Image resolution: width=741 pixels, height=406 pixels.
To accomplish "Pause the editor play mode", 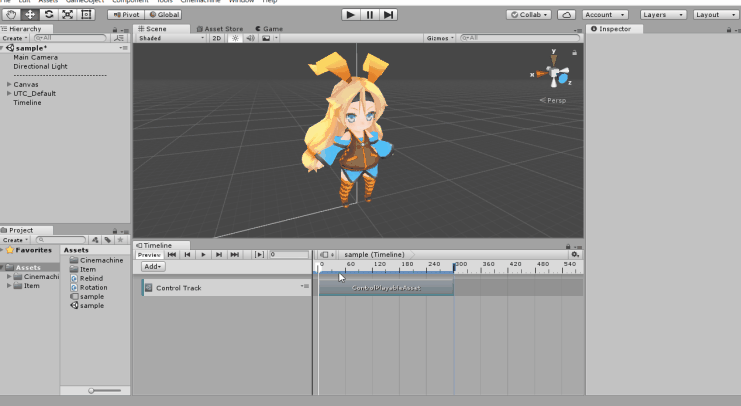I will click(370, 15).
